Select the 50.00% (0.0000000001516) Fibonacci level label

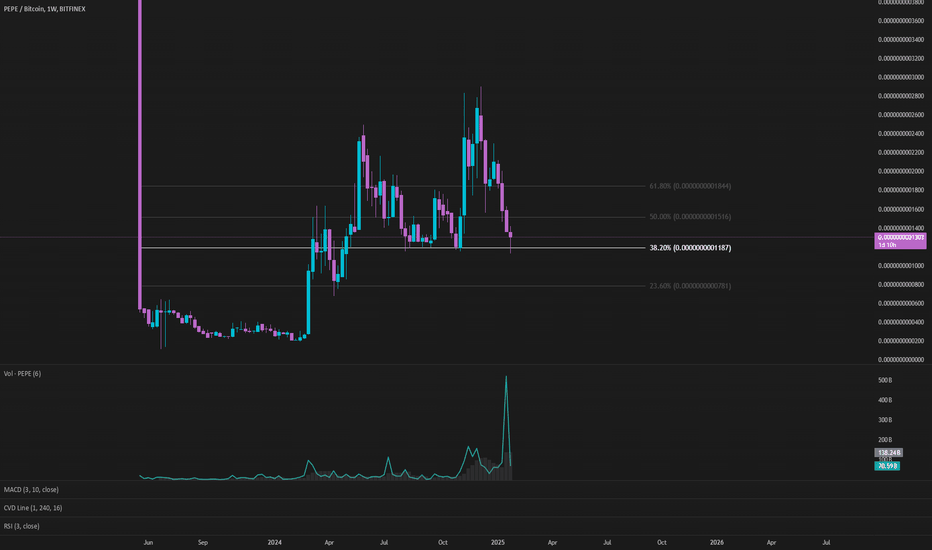point(690,216)
